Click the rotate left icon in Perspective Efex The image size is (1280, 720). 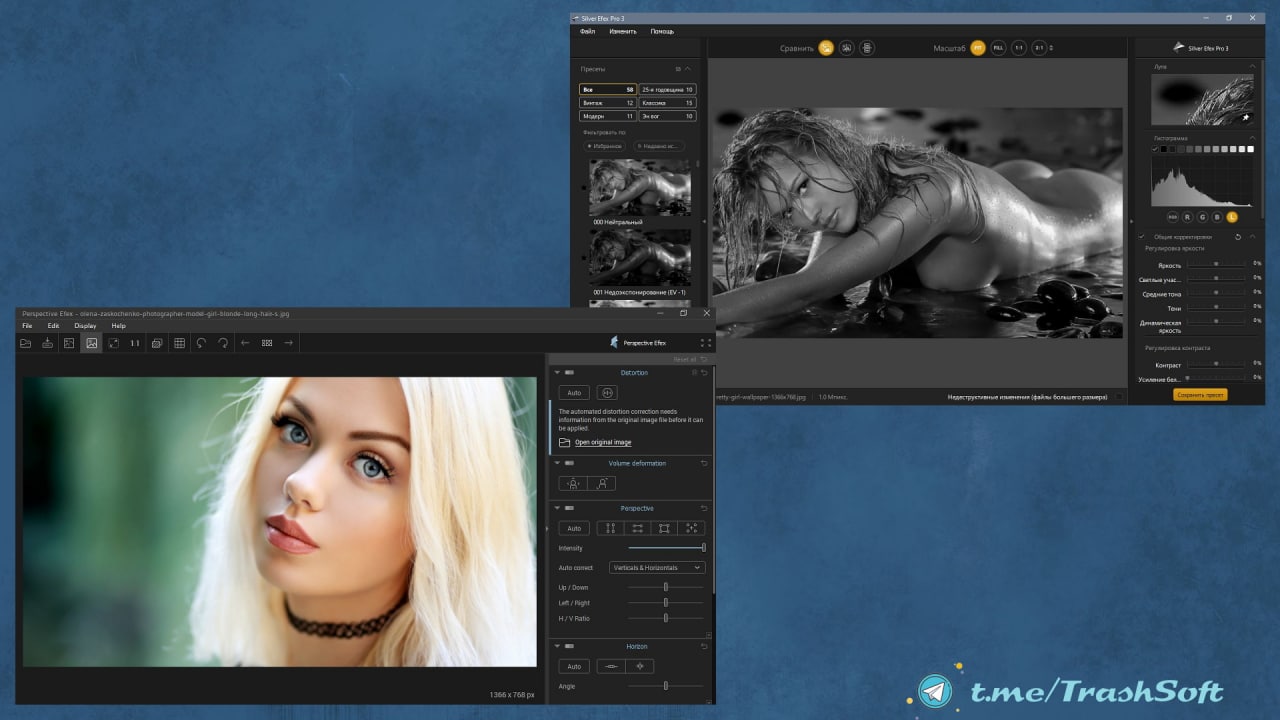(201, 343)
